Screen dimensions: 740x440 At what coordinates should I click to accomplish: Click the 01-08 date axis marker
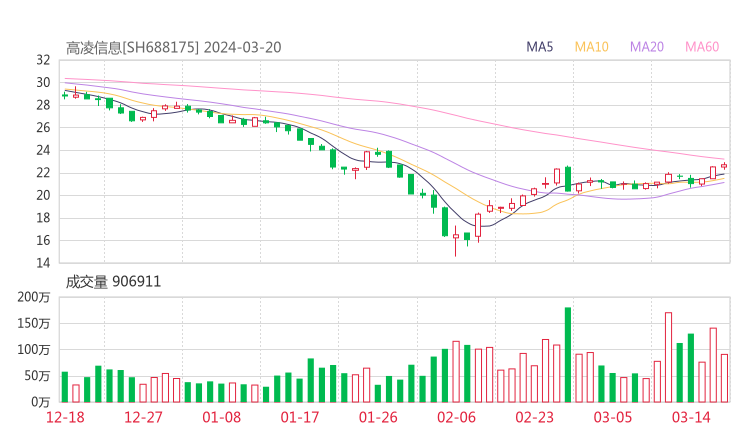[x=221, y=417]
